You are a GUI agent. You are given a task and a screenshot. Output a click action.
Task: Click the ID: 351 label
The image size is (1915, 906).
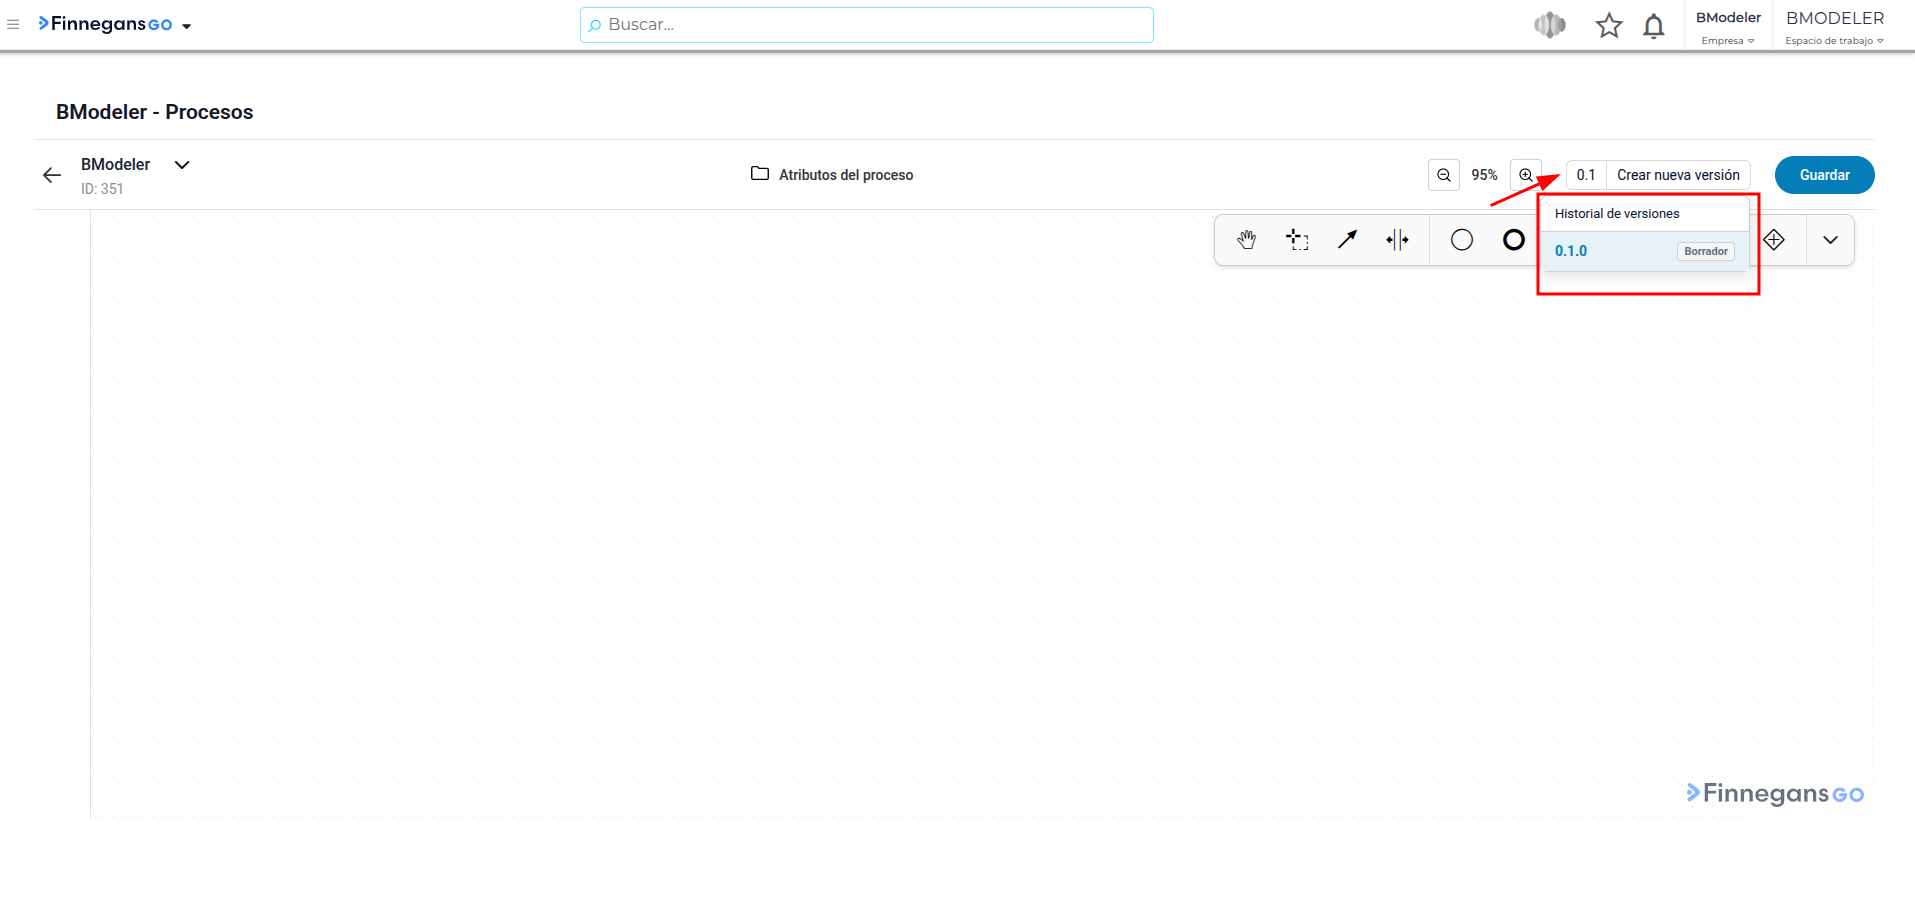click(x=102, y=189)
